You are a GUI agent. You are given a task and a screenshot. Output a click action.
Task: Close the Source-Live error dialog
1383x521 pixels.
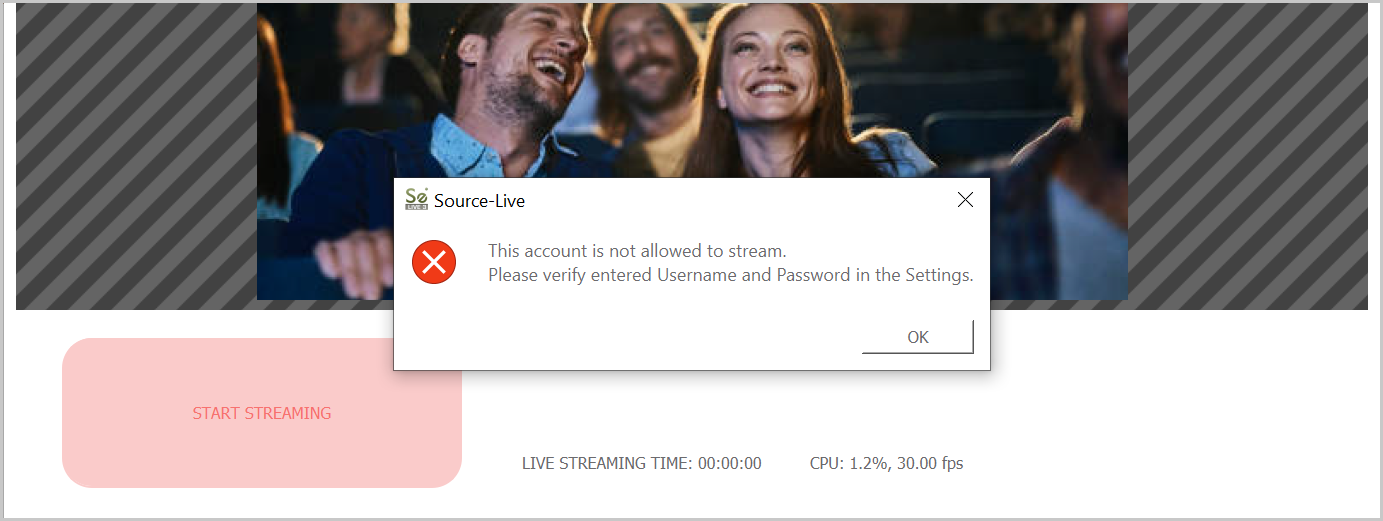tap(965, 200)
